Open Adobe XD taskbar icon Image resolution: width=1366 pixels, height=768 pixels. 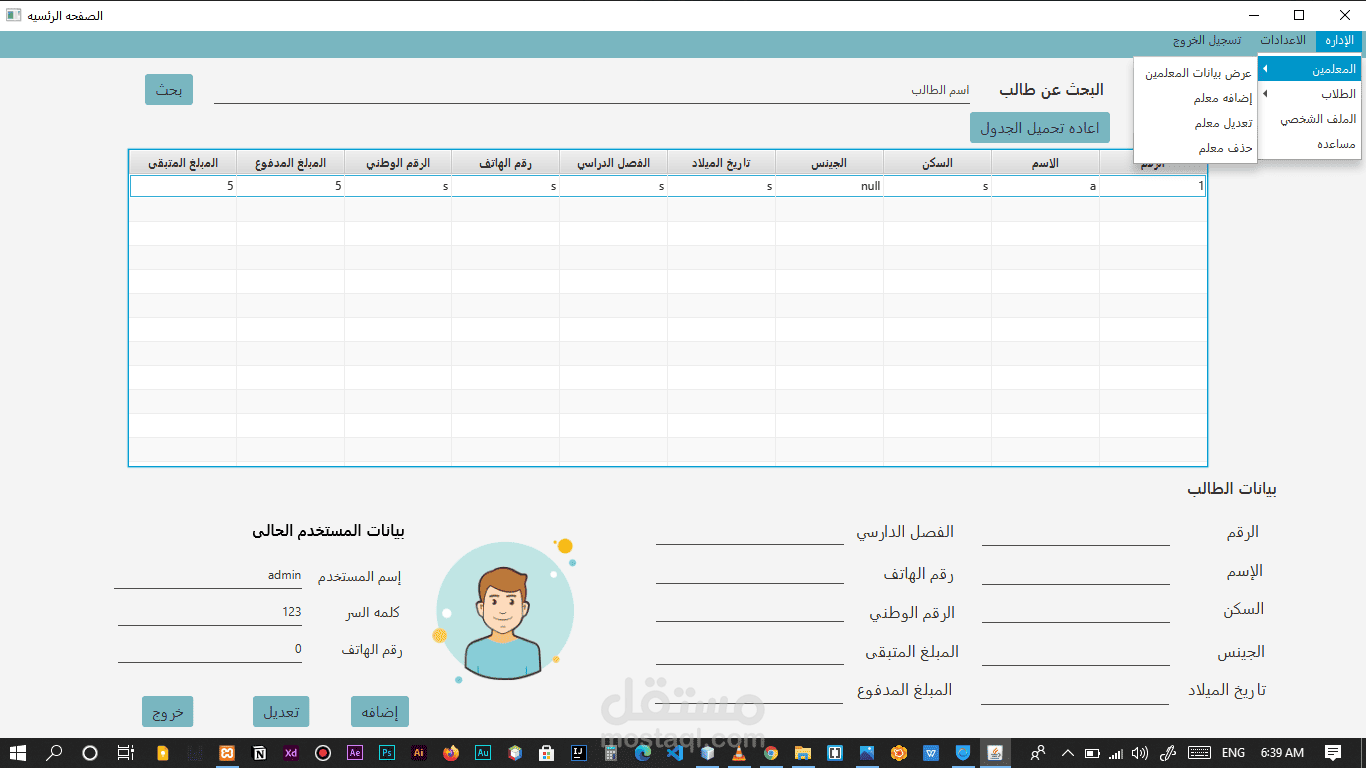click(x=291, y=753)
